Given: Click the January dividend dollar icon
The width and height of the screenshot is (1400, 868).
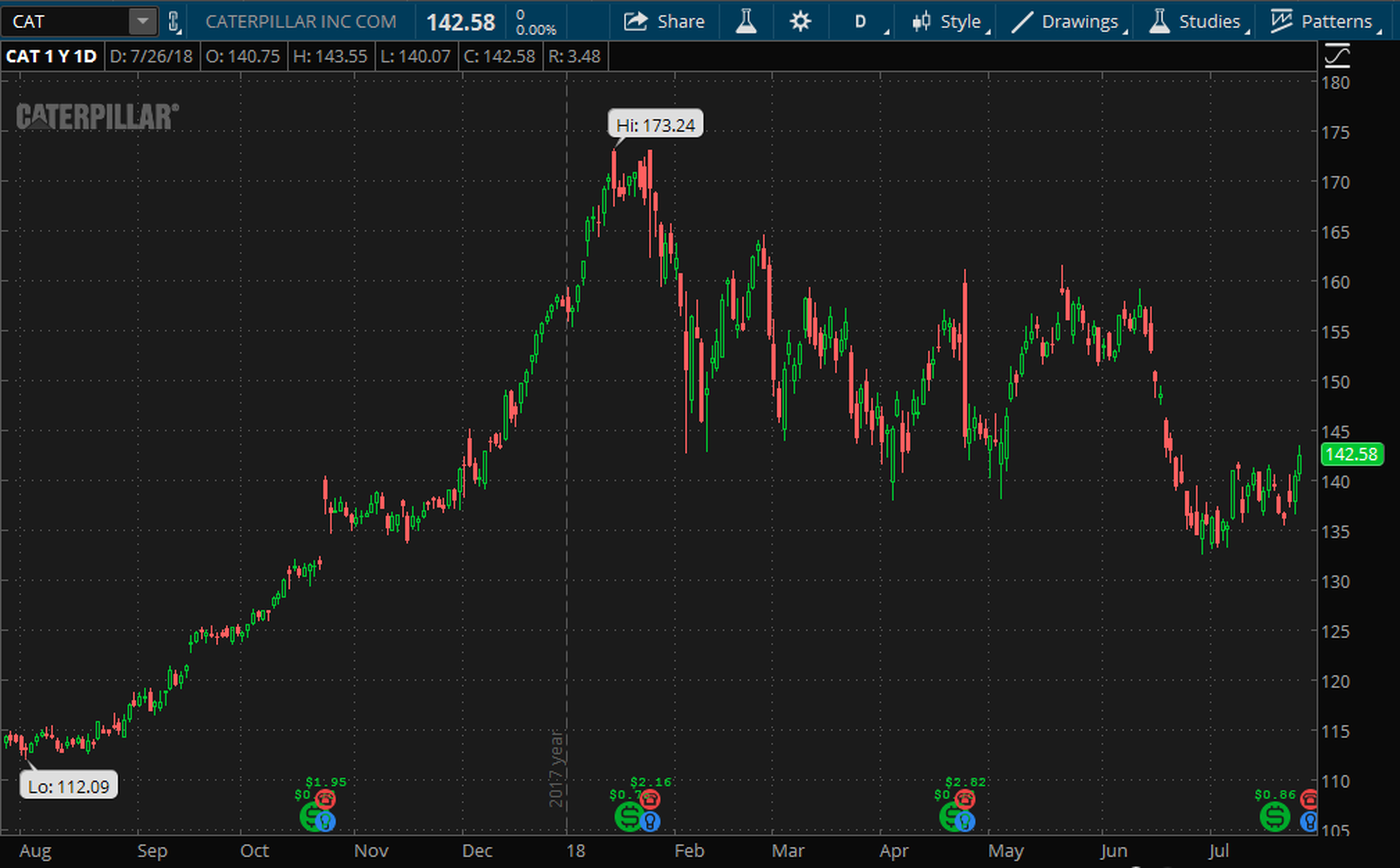Looking at the screenshot, I should [x=627, y=817].
